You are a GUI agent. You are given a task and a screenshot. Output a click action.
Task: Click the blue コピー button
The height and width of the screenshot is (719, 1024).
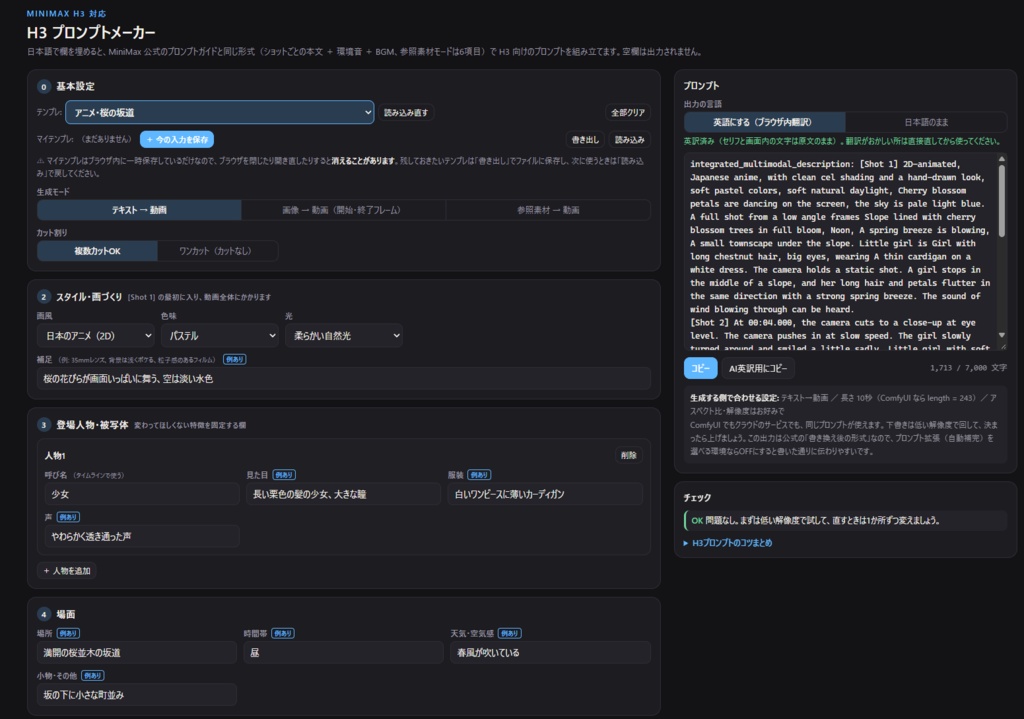[x=701, y=368]
